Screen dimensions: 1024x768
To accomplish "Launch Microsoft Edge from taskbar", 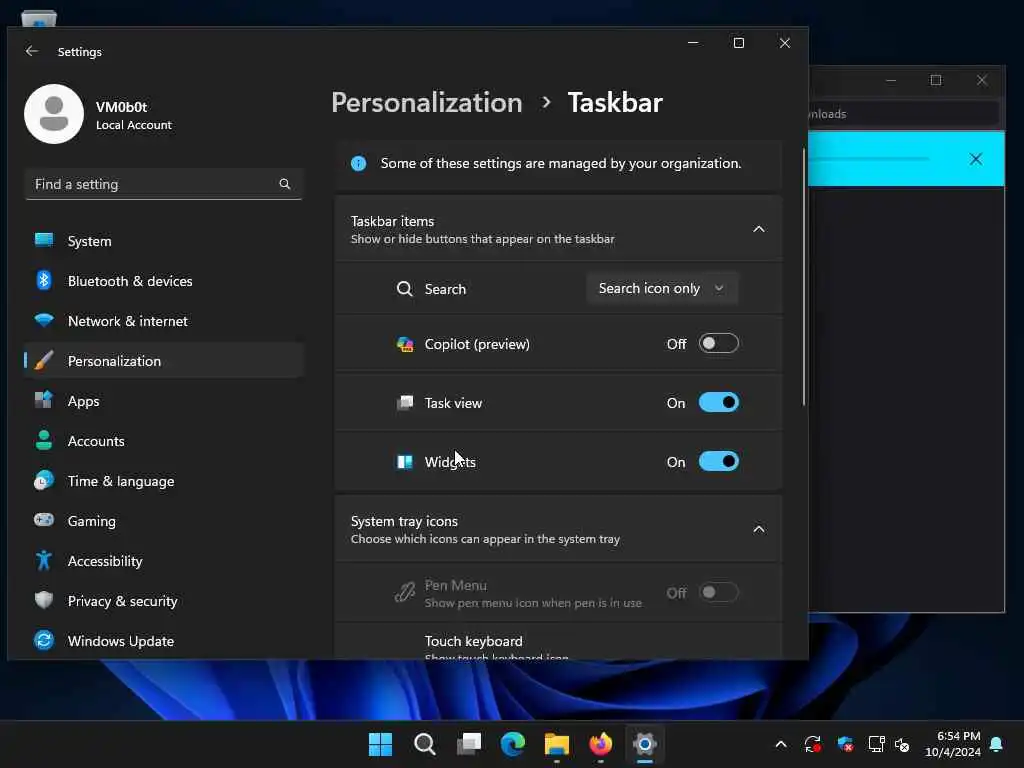I will [x=513, y=744].
